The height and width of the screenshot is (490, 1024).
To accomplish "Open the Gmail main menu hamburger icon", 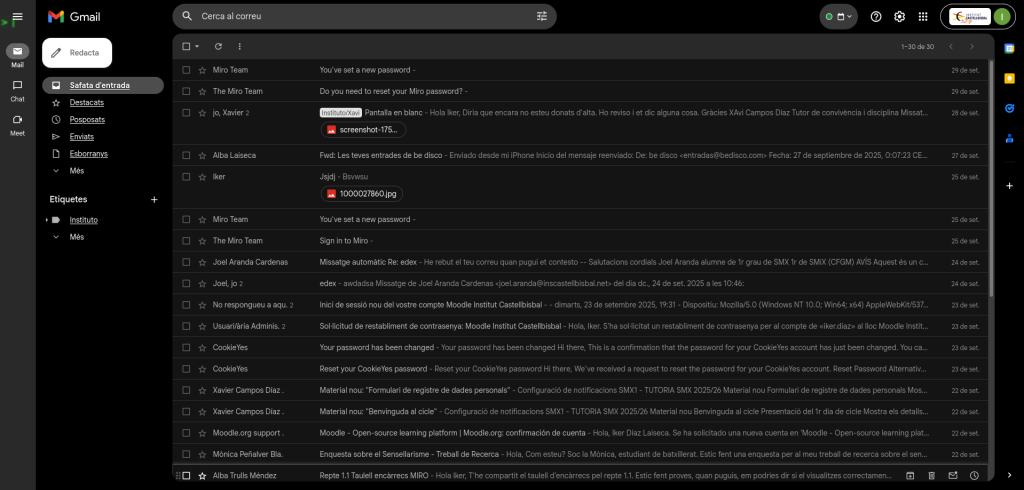I will pyautogui.click(x=17, y=17).
